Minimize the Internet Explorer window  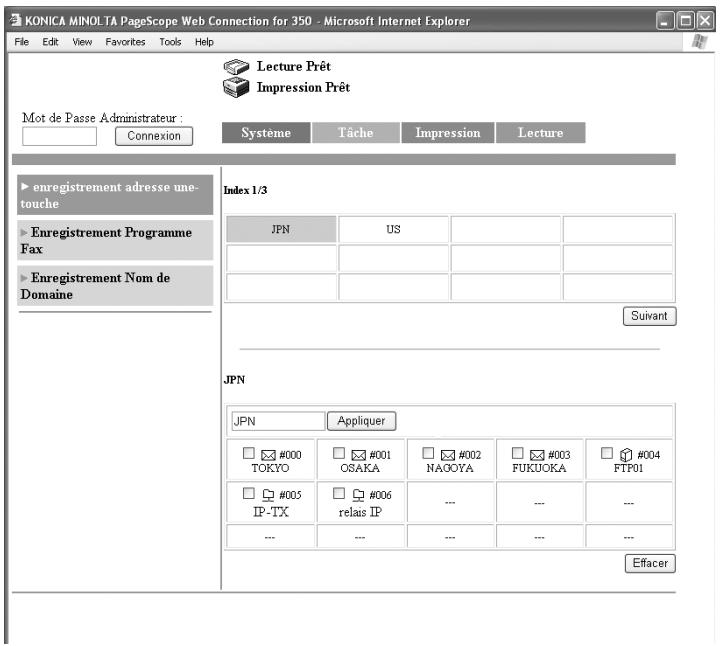[x=665, y=21]
